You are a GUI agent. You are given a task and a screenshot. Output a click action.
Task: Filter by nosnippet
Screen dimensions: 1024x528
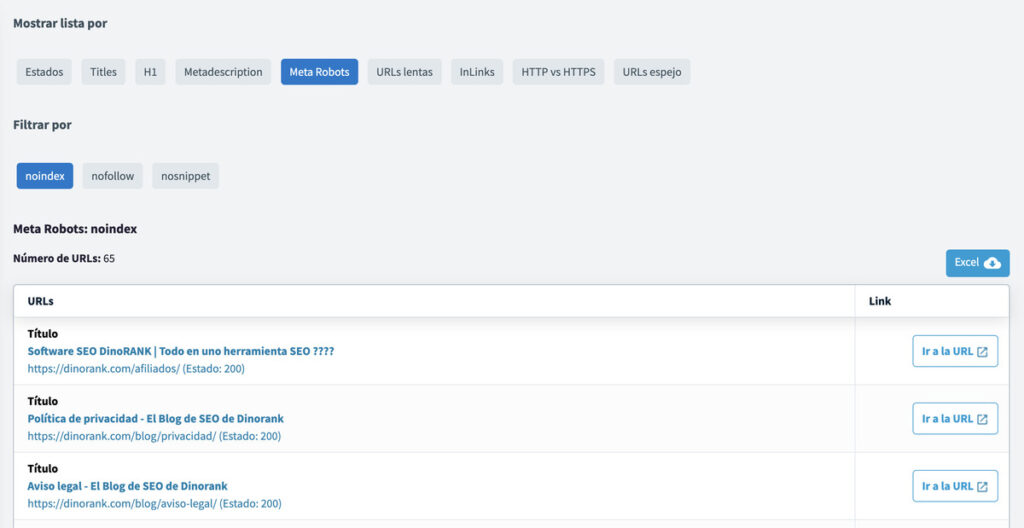185,176
